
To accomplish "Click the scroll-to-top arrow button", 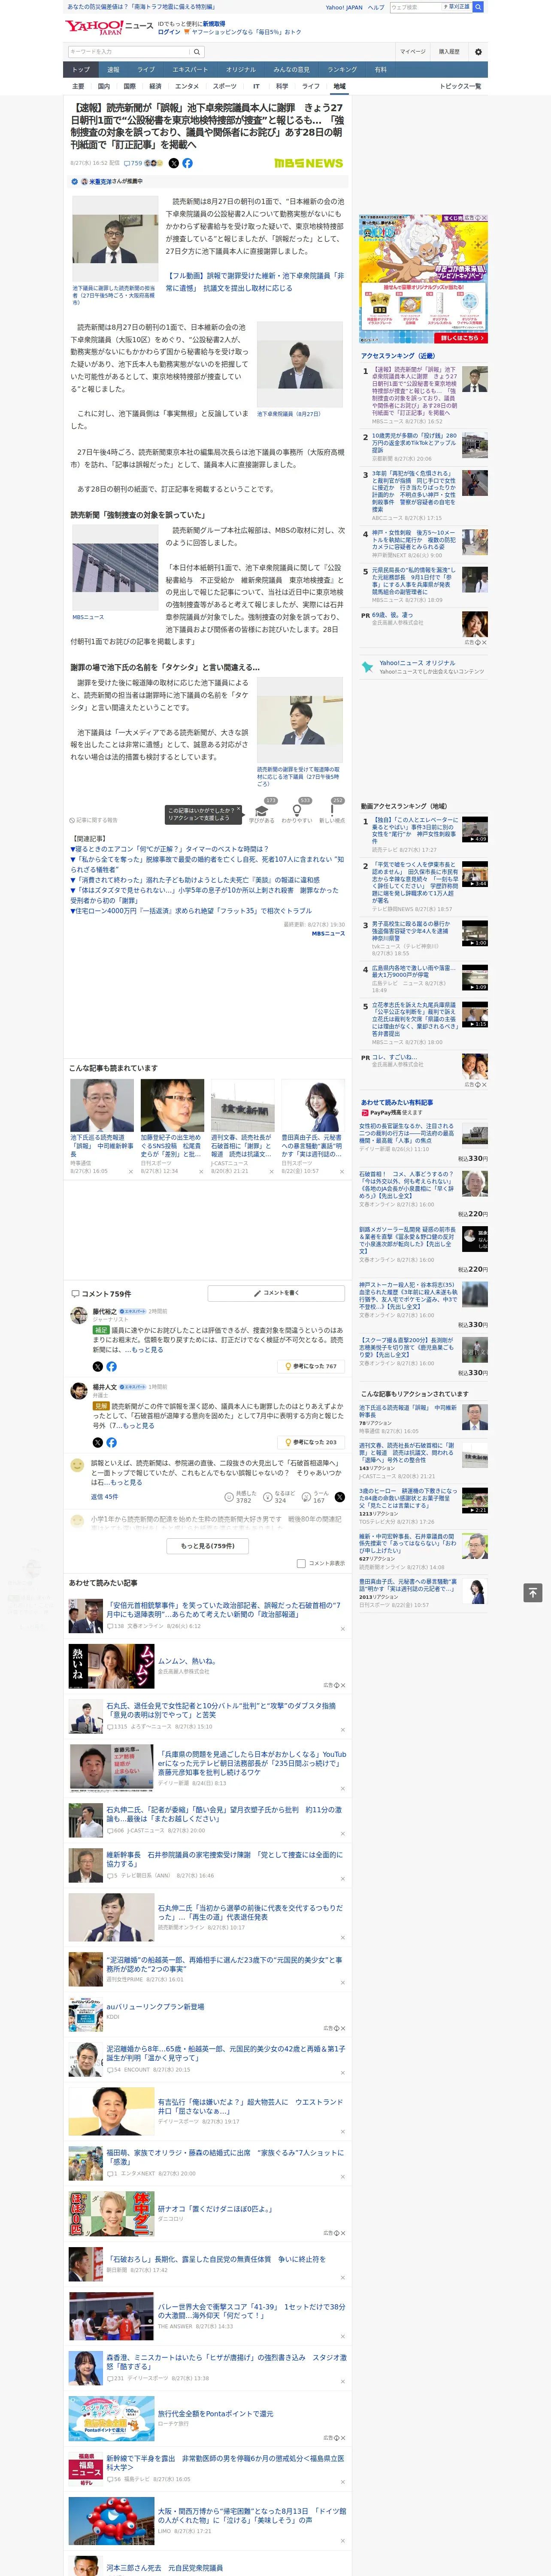I will [532, 1592].
